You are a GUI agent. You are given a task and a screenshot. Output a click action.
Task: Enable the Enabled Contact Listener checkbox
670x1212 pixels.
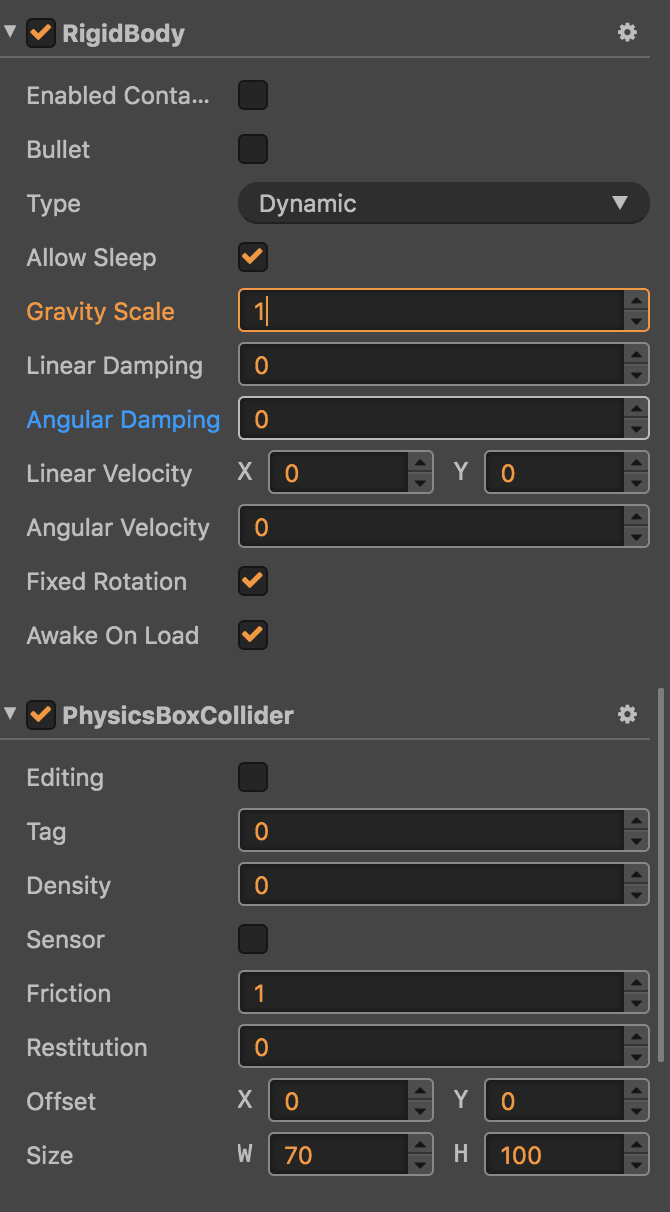tap(253, 96)
